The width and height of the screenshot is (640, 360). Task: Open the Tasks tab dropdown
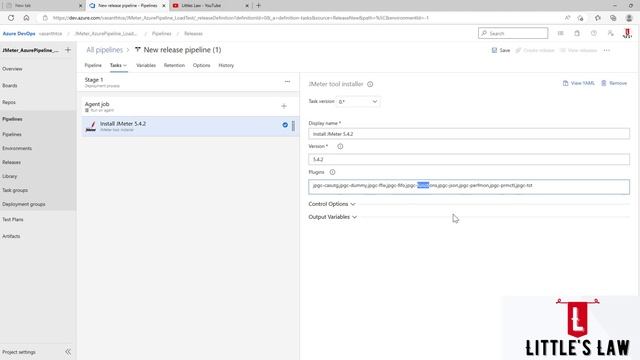[118, 65]
